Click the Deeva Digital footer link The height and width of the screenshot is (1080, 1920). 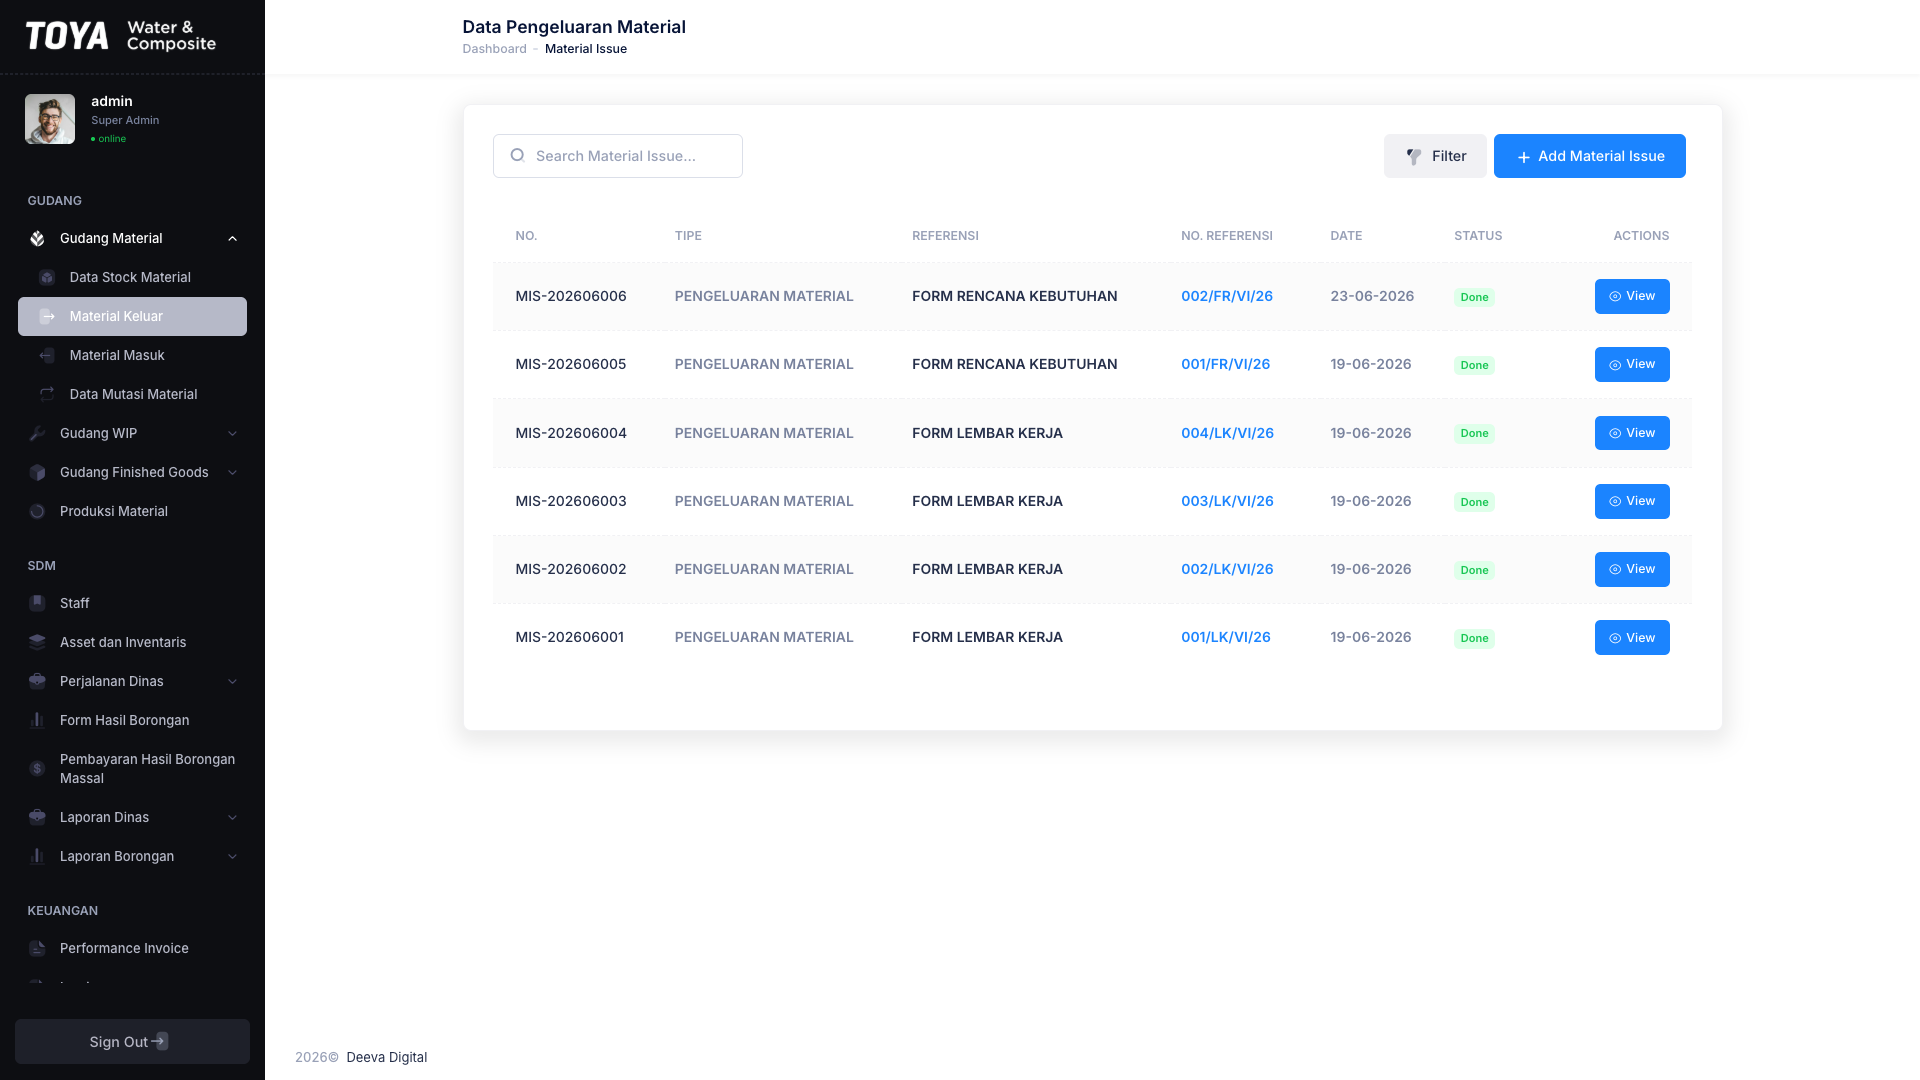coord(386,1058)
